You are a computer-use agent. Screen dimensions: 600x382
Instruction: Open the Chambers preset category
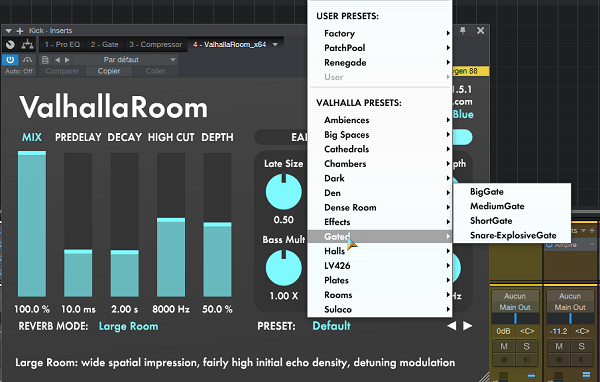[x=380, y=164]
